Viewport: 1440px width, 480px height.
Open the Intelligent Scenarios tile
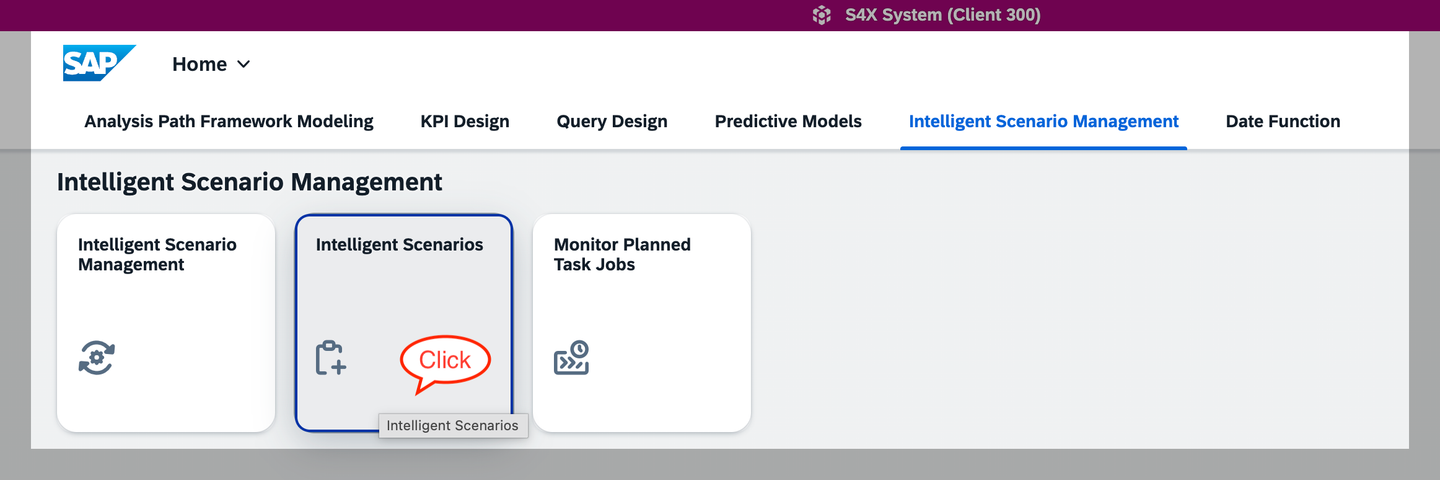click(x=404, y=323)
